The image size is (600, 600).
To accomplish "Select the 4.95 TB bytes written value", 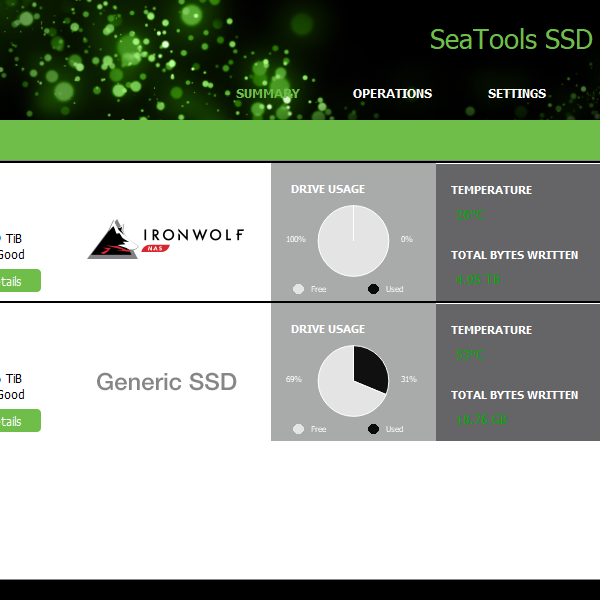I will 478,280.
